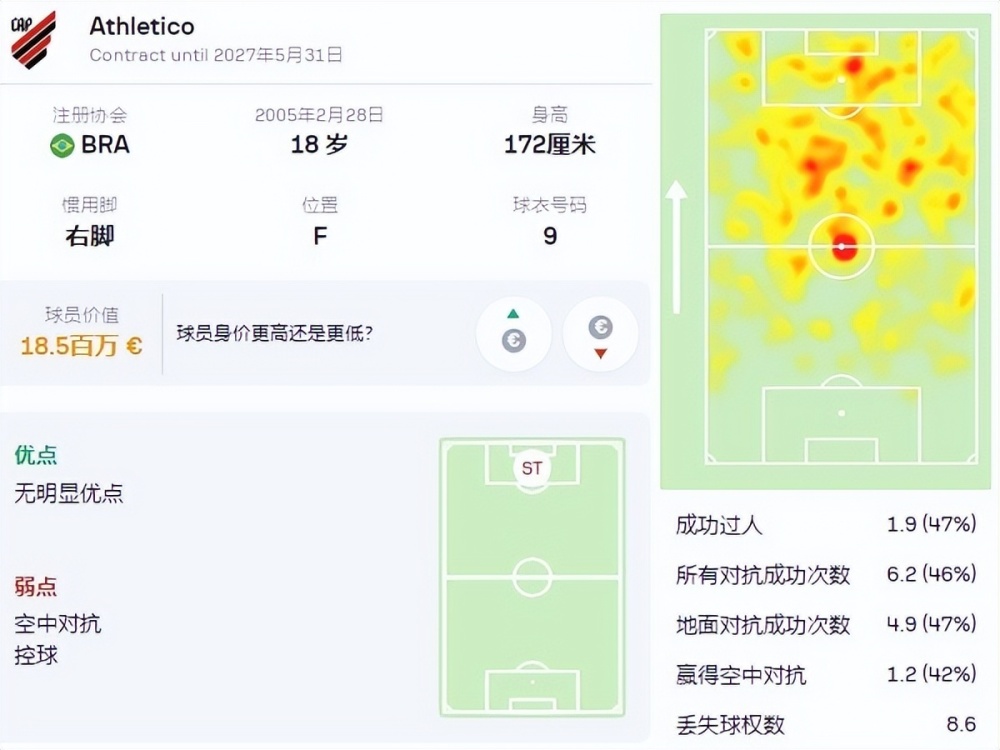This screenshot has width=1000, height=750.
Task: Click the red hotspot at heatmap center circle
Action: click(843, 247)
